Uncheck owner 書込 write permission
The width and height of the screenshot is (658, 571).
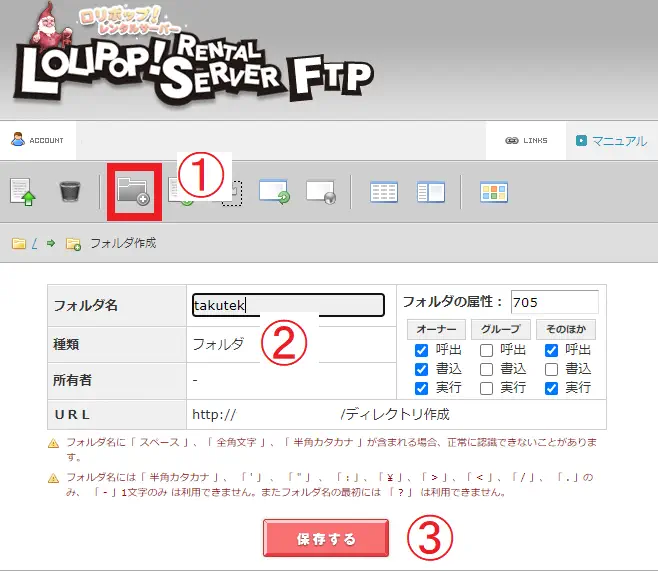(x=420, y=369)
